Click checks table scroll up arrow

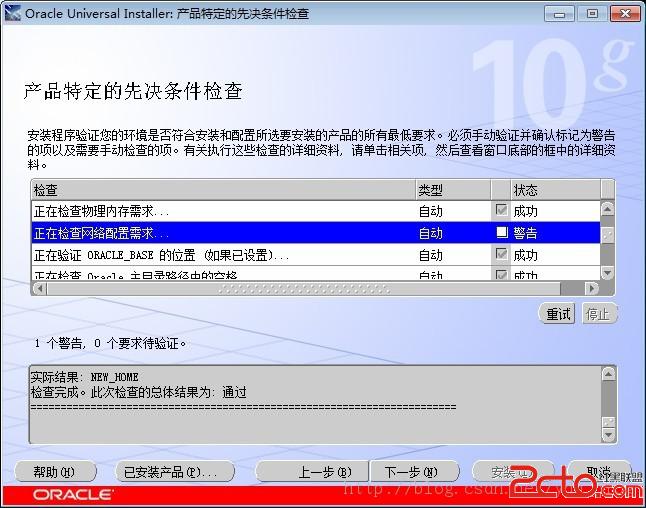click(607, 209)
